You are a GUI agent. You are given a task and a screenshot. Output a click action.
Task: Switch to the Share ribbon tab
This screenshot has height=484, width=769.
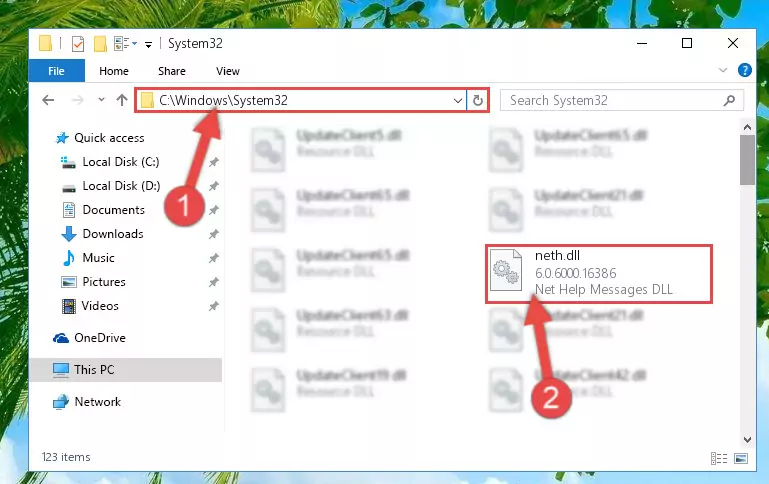172,71
